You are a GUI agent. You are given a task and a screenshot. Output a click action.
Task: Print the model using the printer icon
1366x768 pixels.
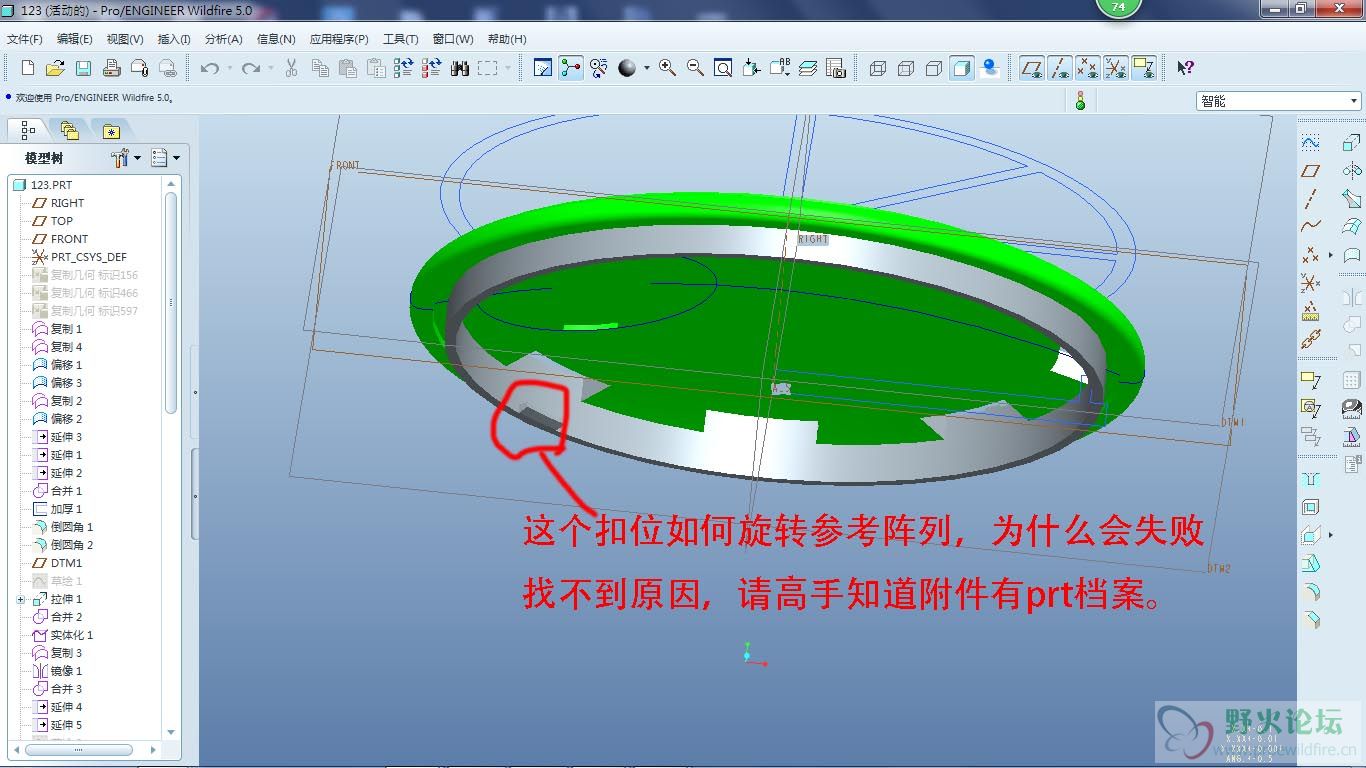coord(112,68)
